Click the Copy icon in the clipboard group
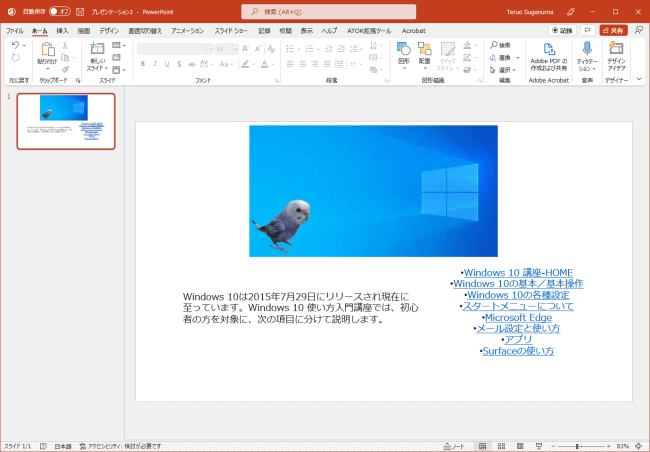650x452 pixels. [x=65, y=57]
